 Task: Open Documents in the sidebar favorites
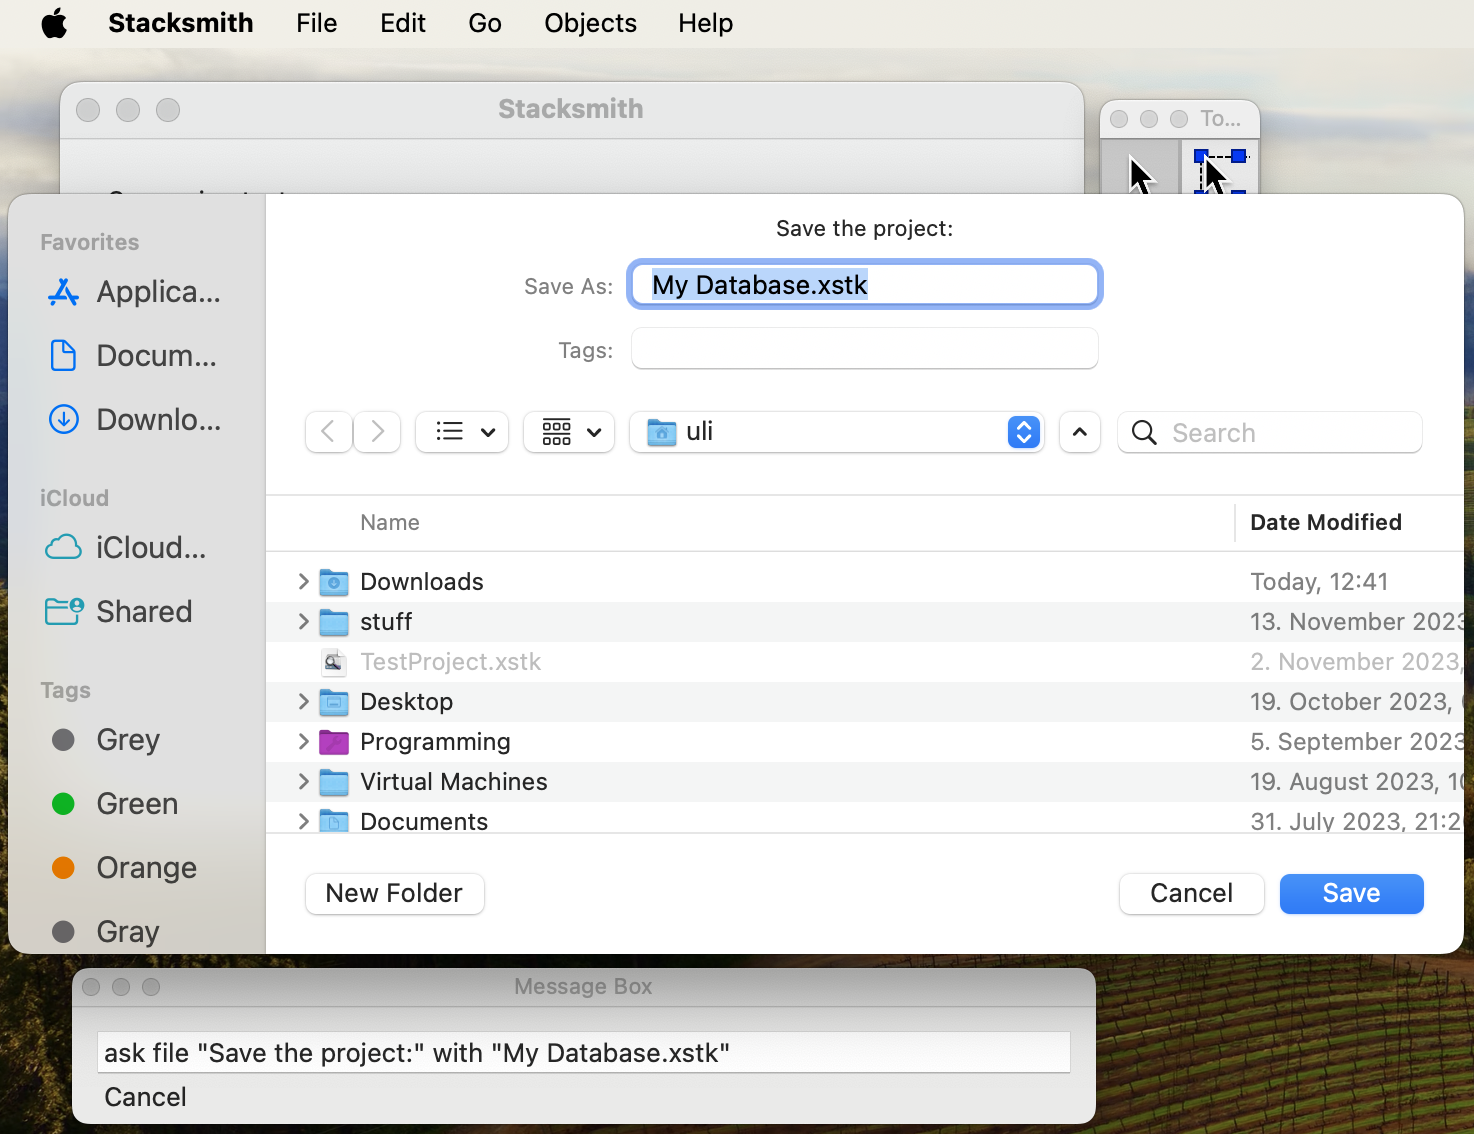[136, 356]
